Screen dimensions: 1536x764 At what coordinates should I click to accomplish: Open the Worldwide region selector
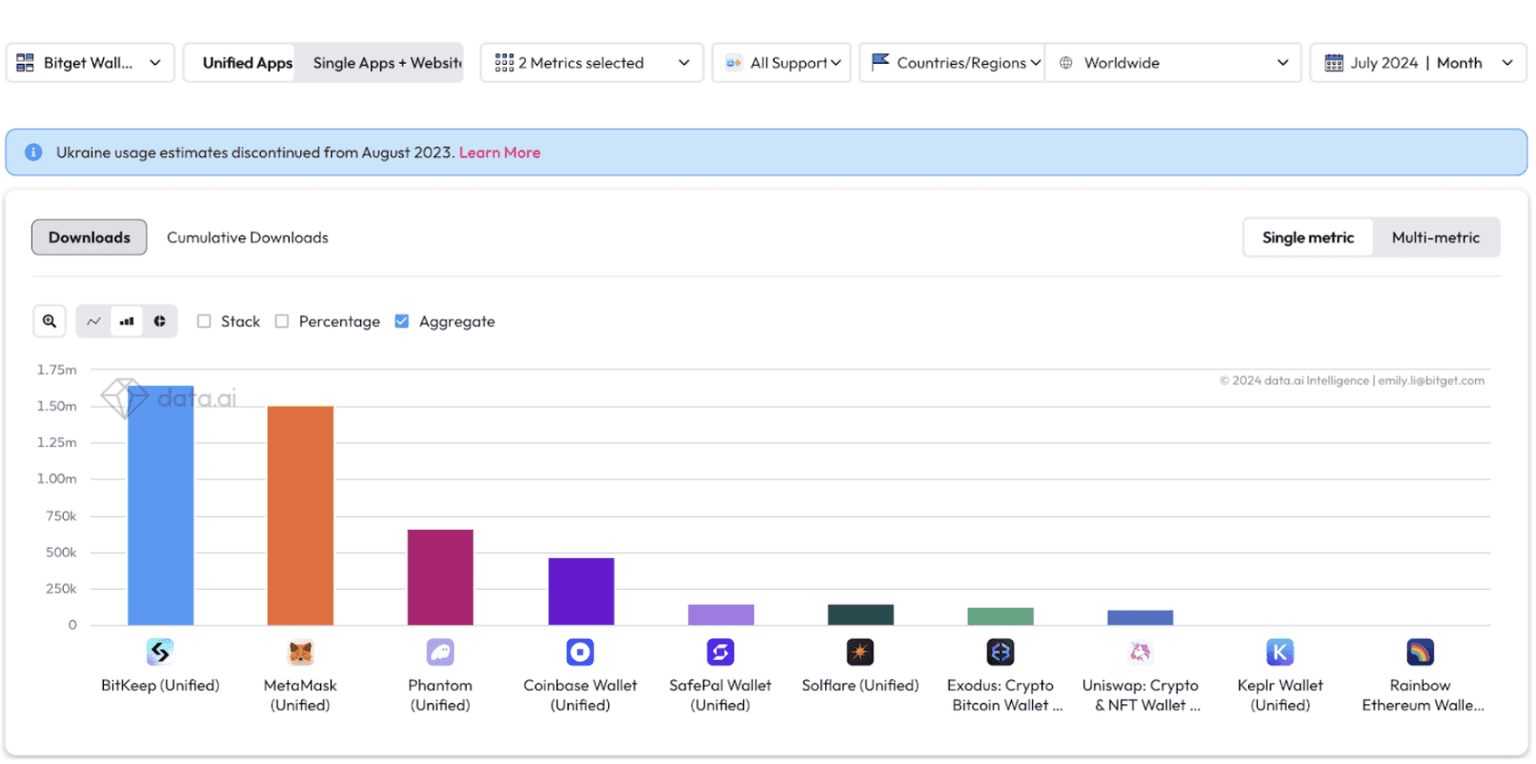[1172, 63]
